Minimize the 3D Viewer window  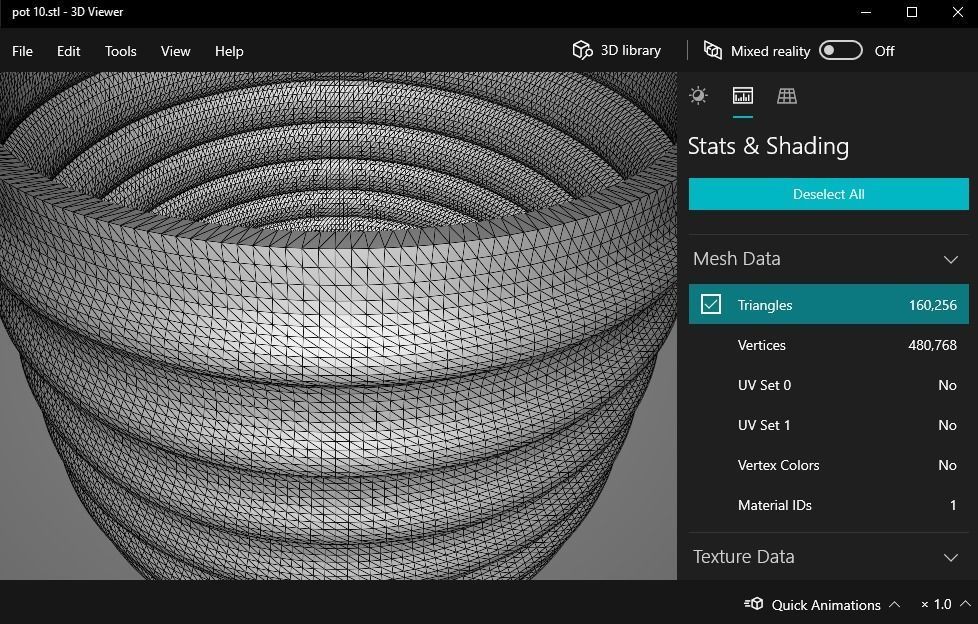(866, 12)
